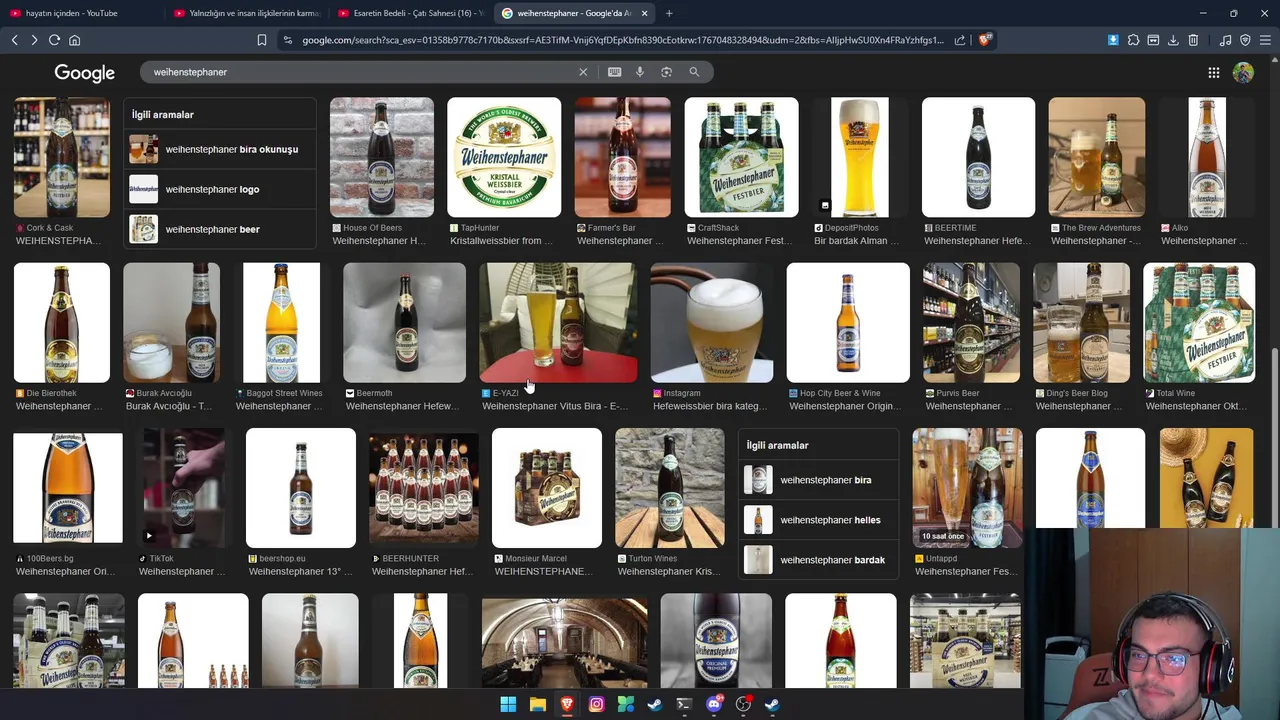Open the BEERTIME Hefe image result

(978, 157)
